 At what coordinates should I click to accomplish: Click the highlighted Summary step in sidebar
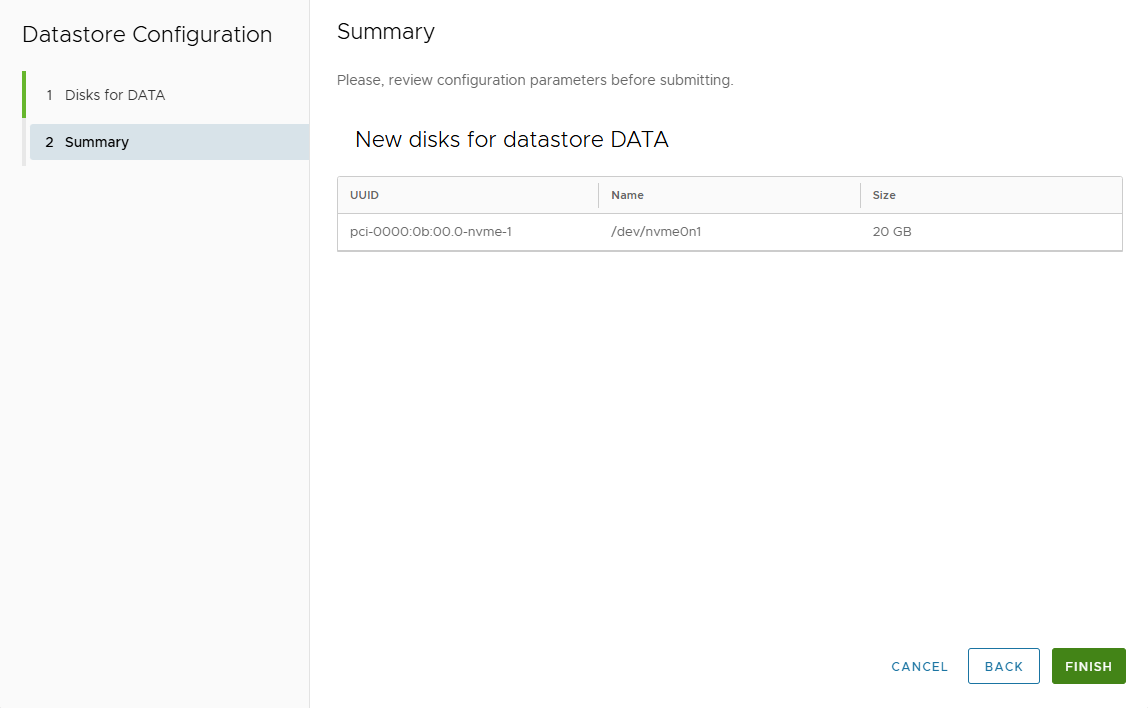tap(168, 141)
